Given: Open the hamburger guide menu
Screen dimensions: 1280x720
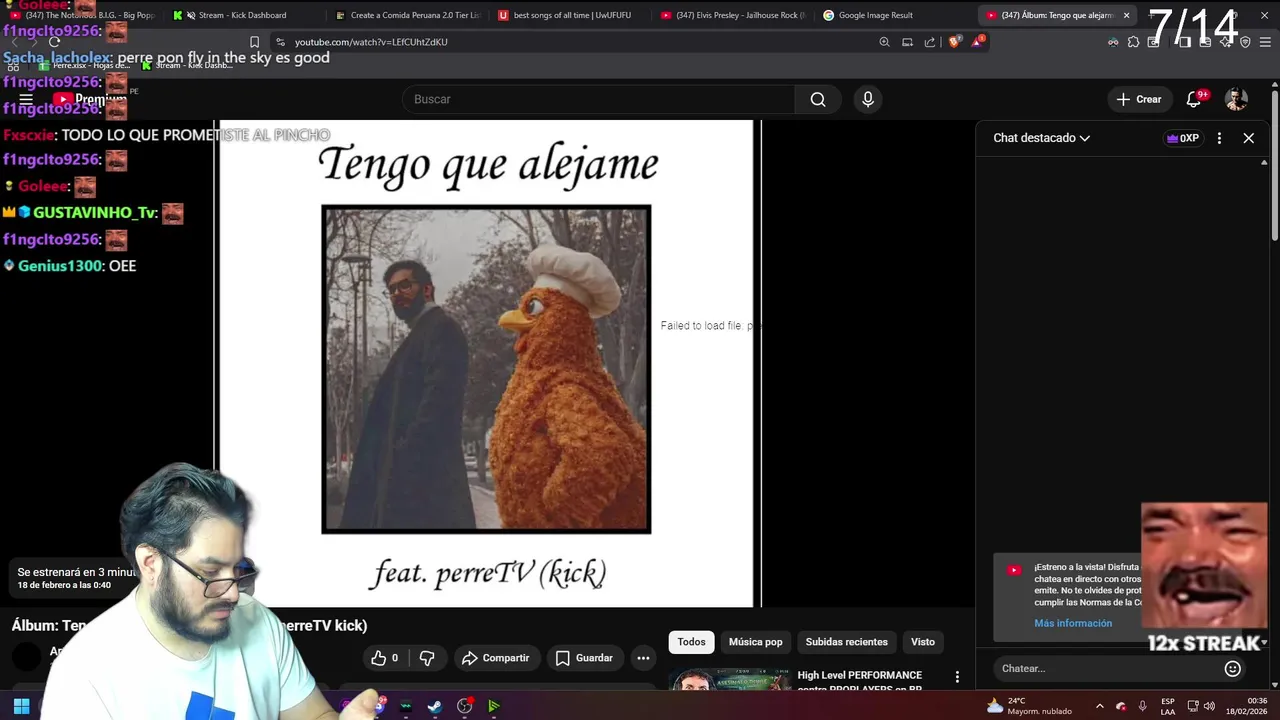Looking at the screenshot, I should [x=26, y=99].
